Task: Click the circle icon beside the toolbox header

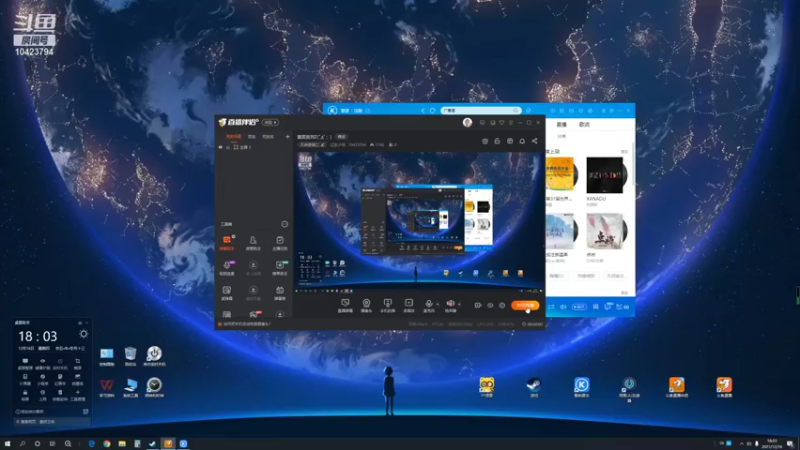Action: pyautogui.click(x=284, y=224)
